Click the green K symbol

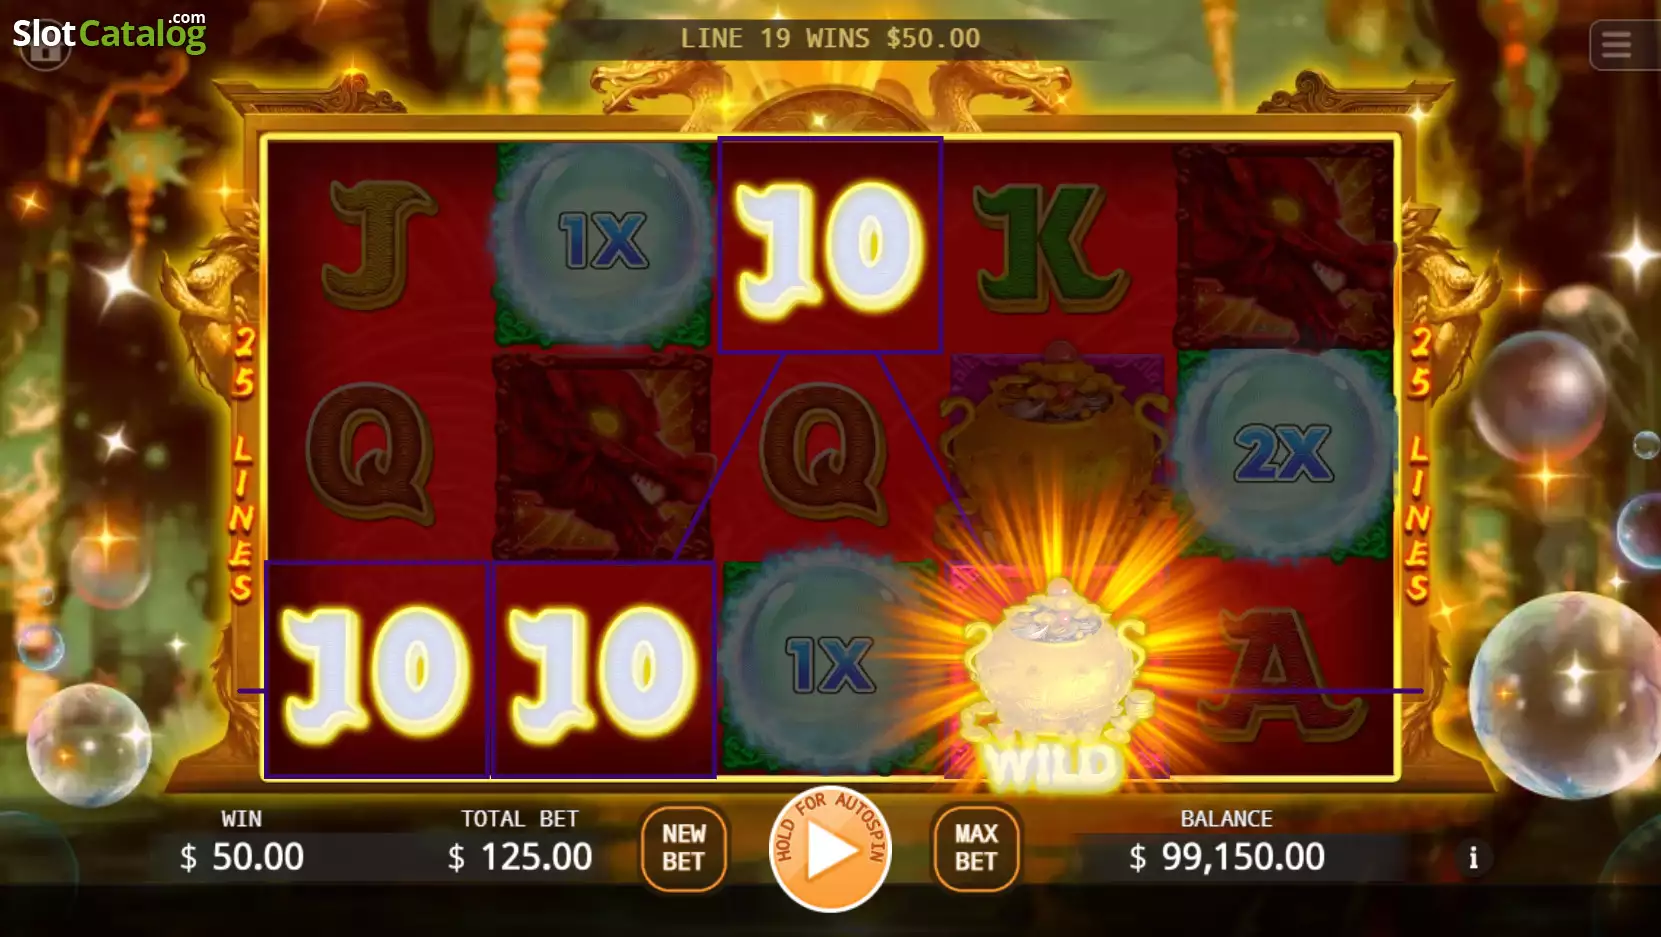click(1049, 246)
